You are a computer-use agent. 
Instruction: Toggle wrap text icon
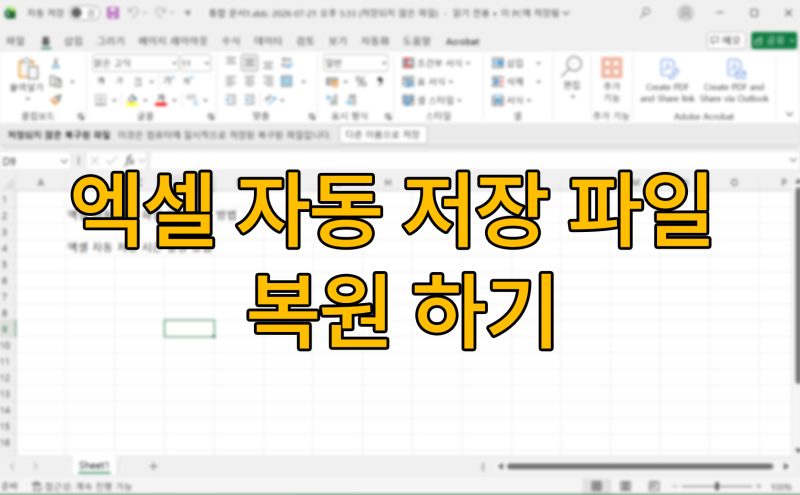tap(287, 63)
